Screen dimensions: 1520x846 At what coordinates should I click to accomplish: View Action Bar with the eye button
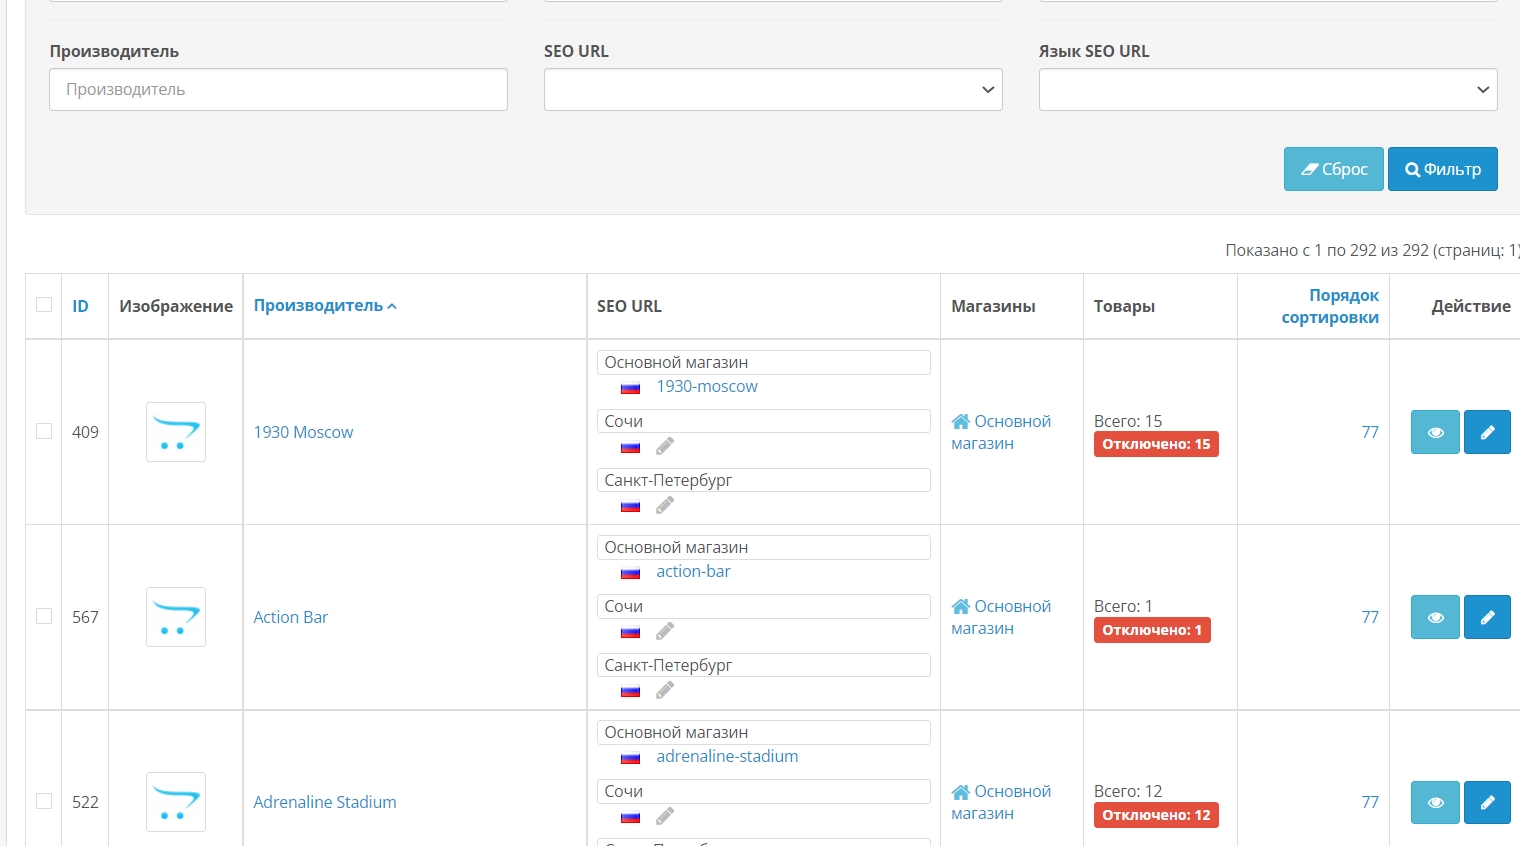tap(1435, 617)
